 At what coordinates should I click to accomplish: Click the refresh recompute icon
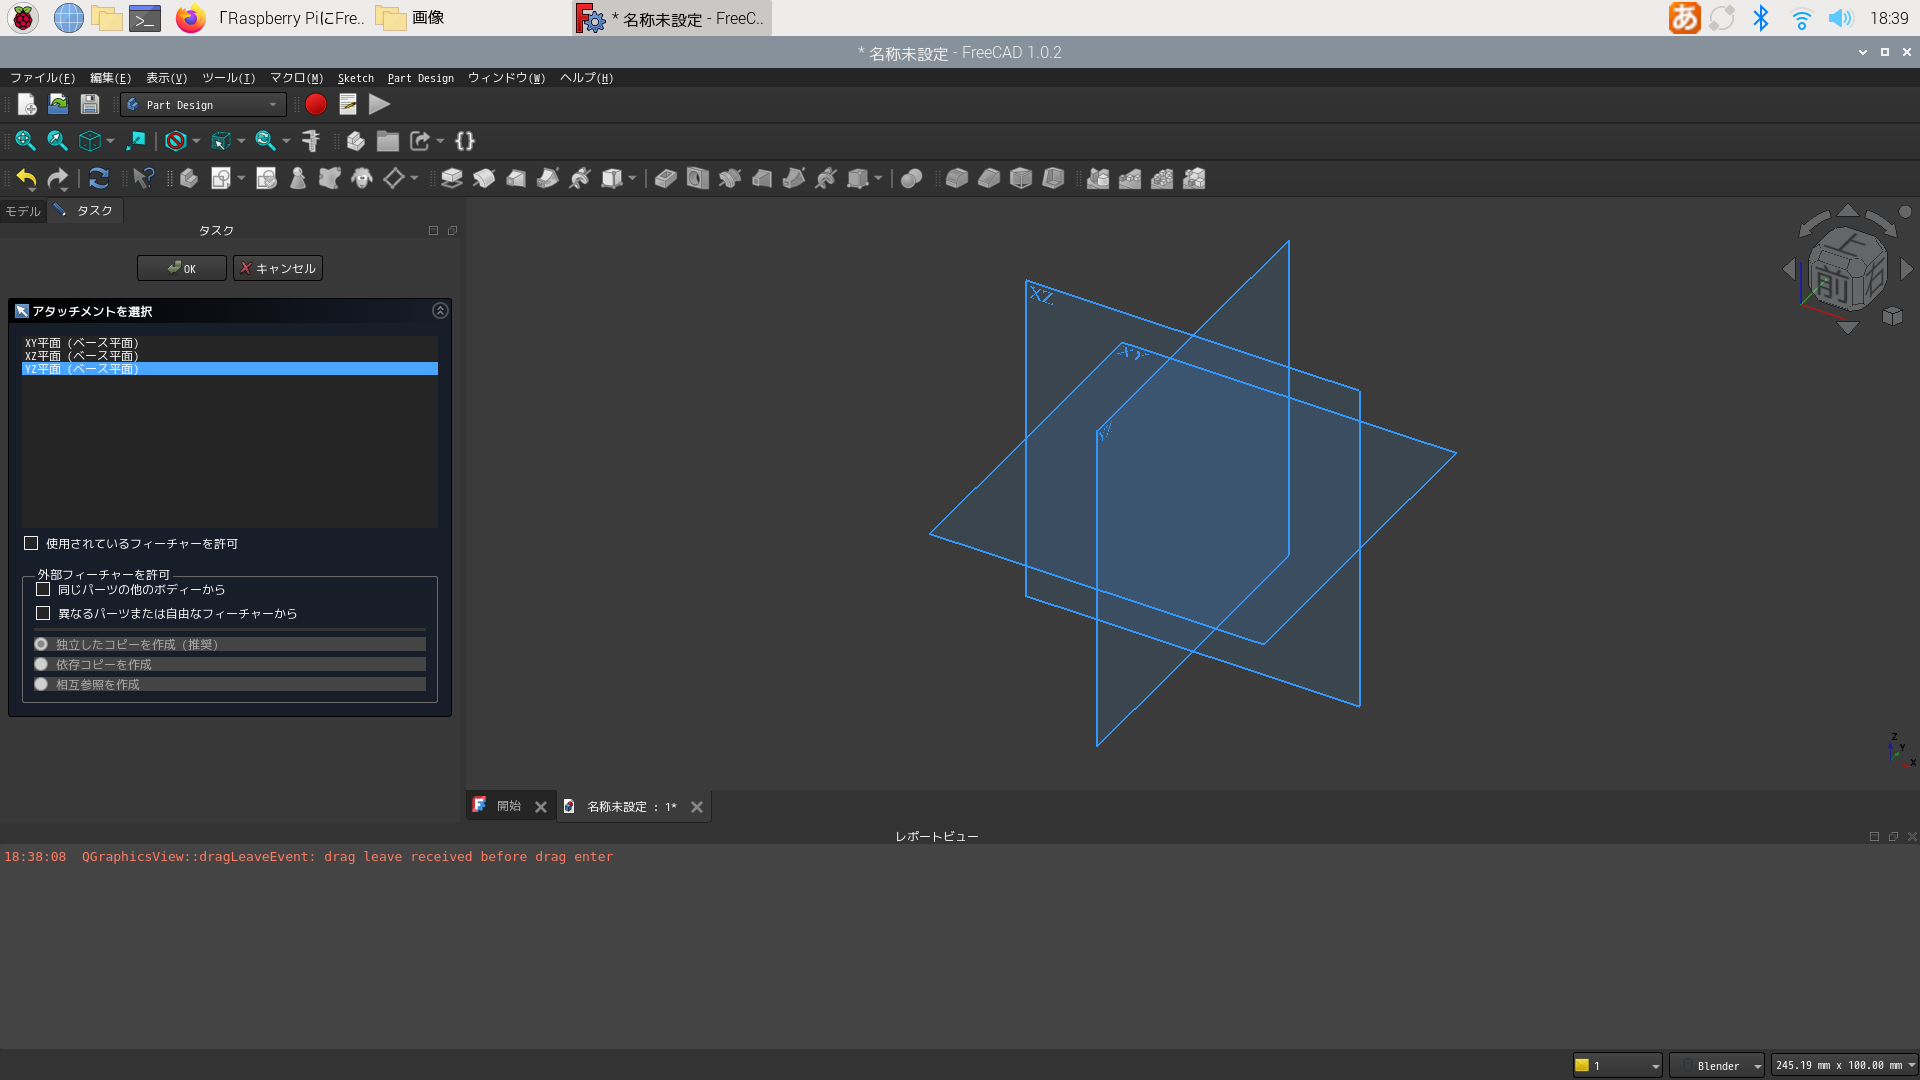(x=98, y=178)
